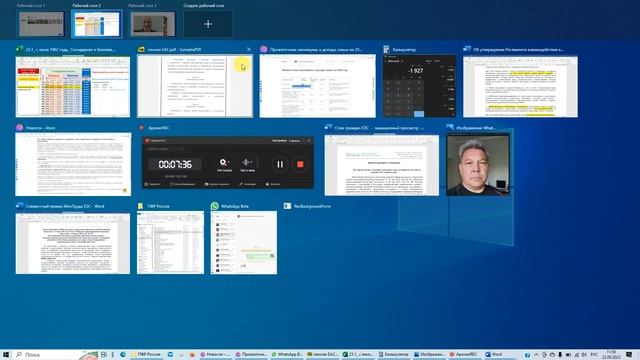640x360 pixels.
Task: Open the WhatsApp Beta window thumbnail
Action: [x=244, y=242]
